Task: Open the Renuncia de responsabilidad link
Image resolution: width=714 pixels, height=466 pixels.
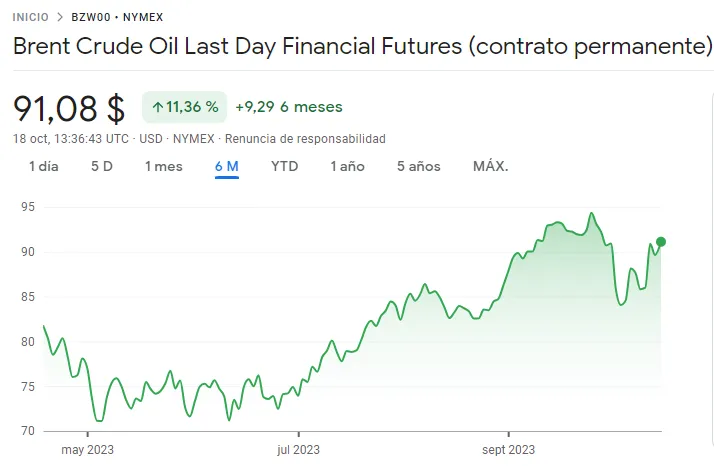Action: point(305,139)
